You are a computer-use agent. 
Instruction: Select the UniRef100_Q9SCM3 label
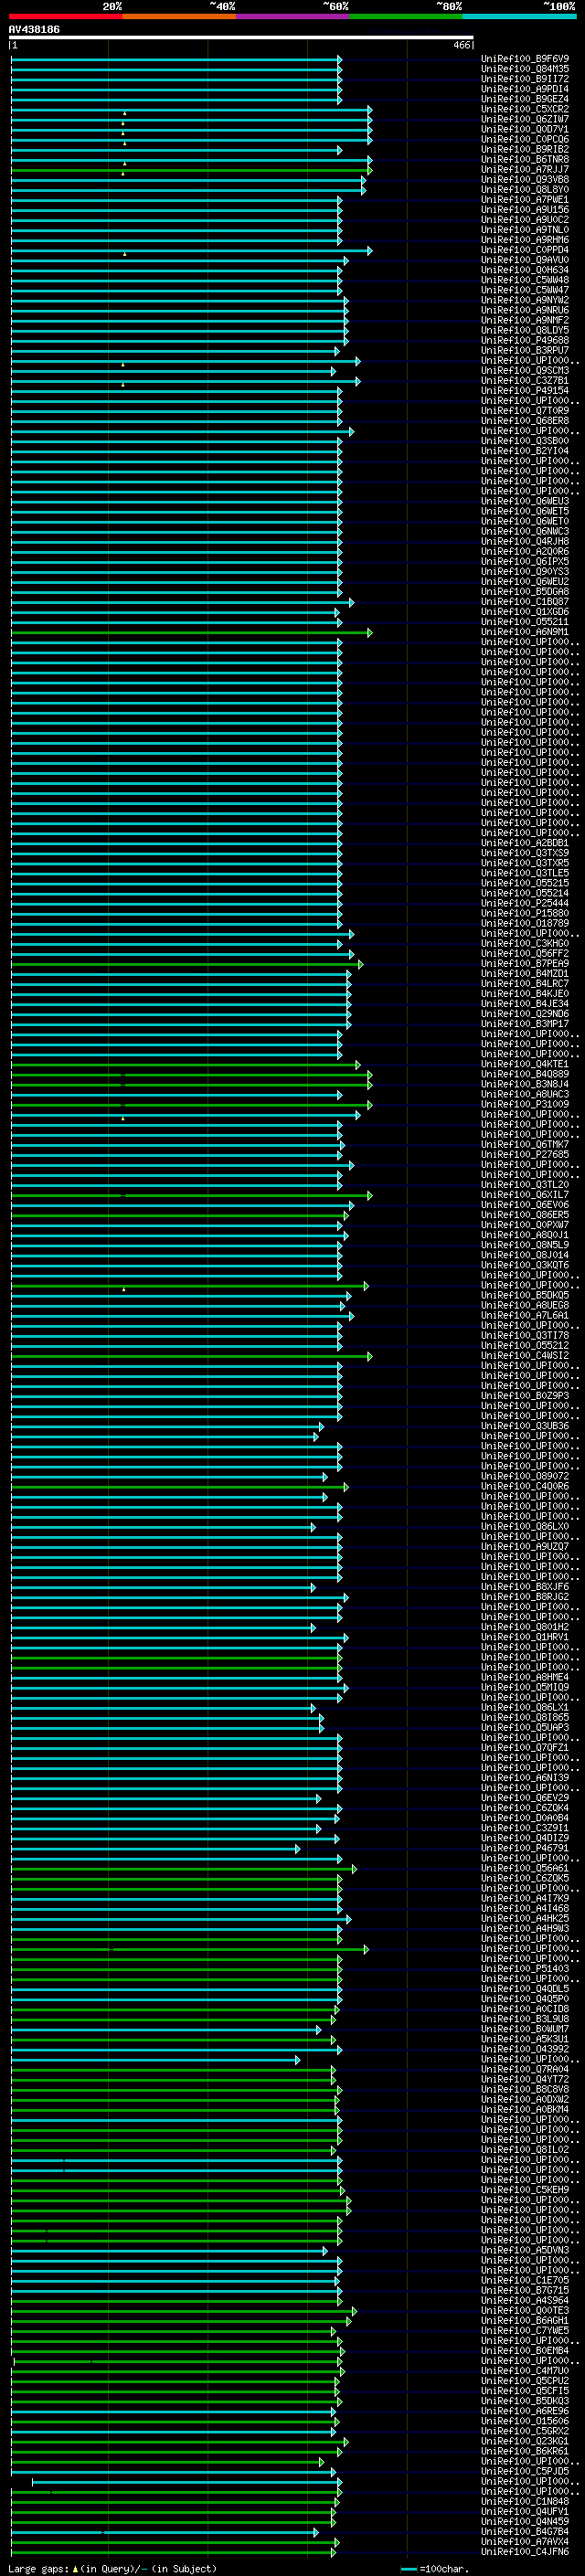[x=525, y=370]
